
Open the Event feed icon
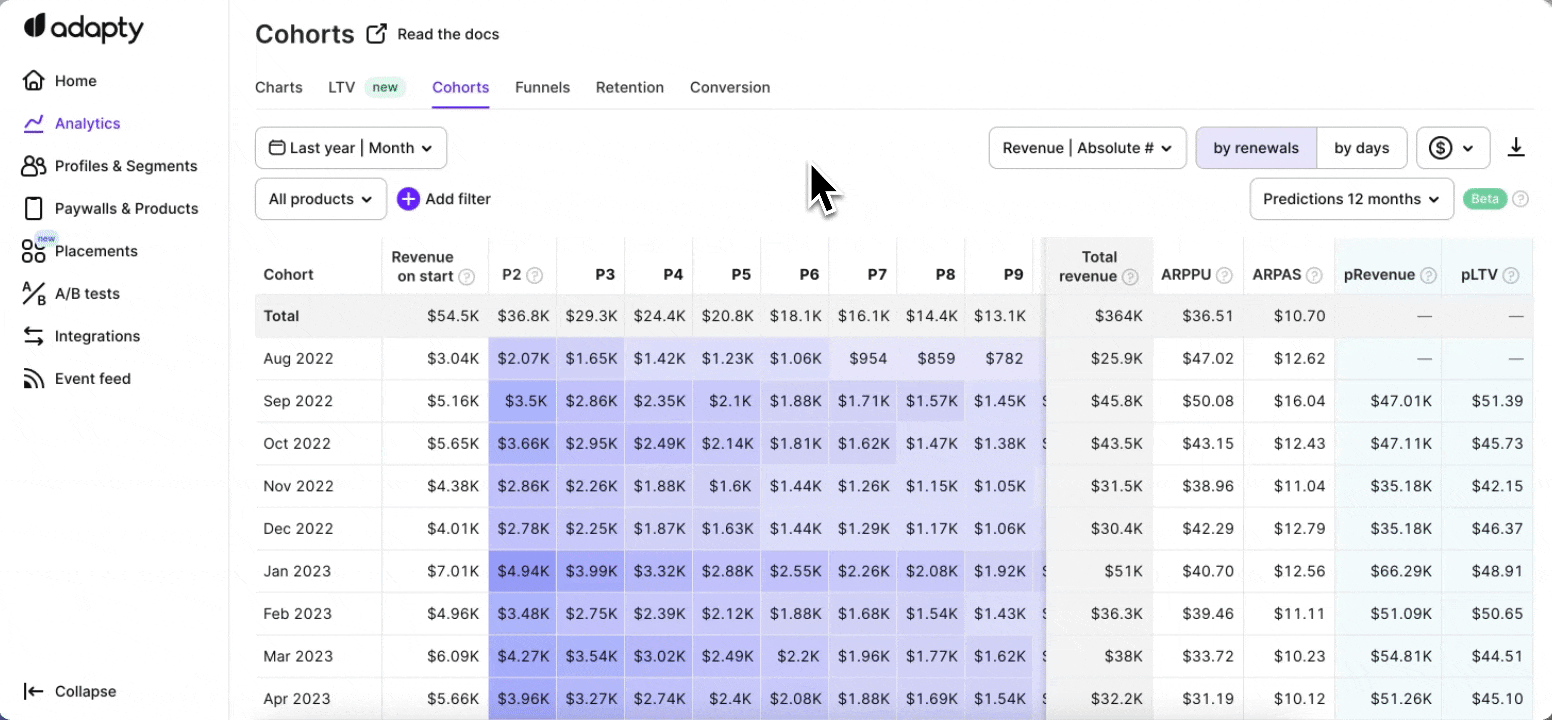click(x=34, y=379)
